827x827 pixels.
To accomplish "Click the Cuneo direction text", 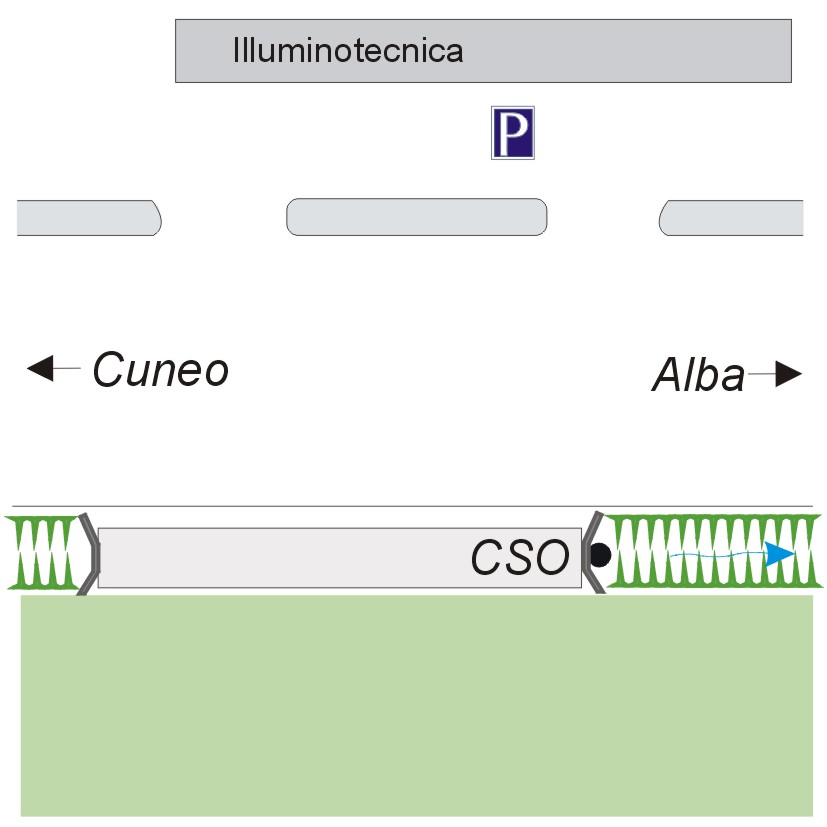I will click(x=161, y=370).
